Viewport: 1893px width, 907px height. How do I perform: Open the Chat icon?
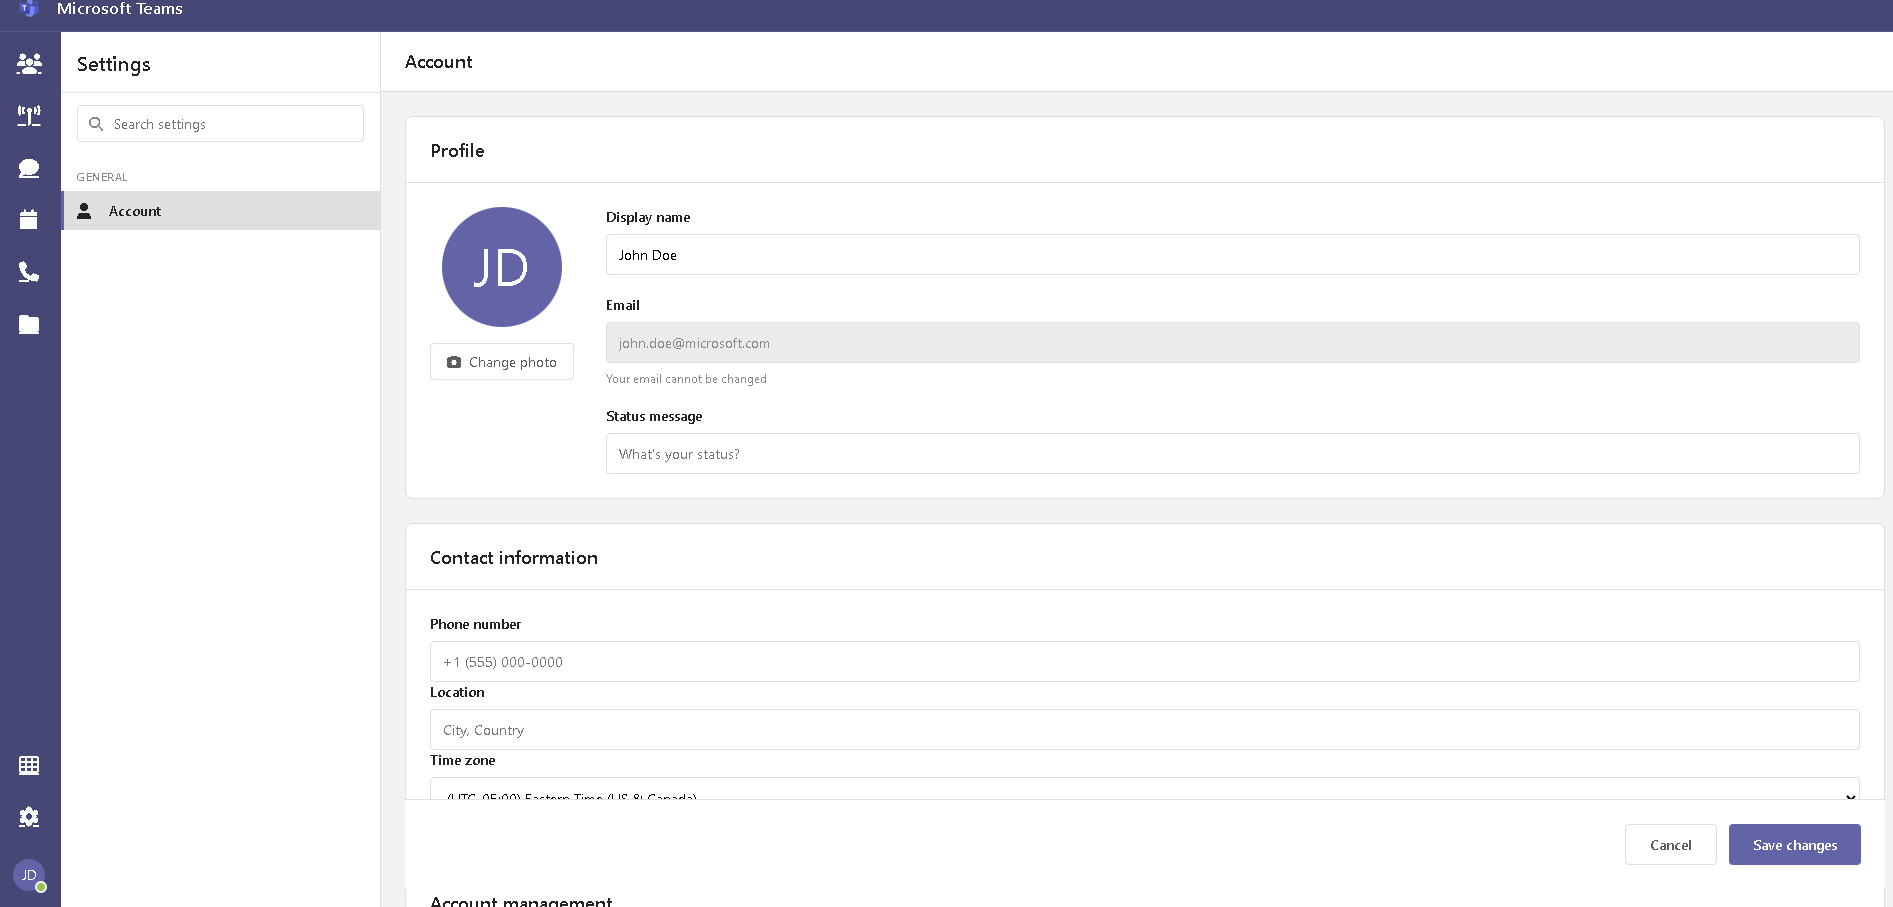29,168
